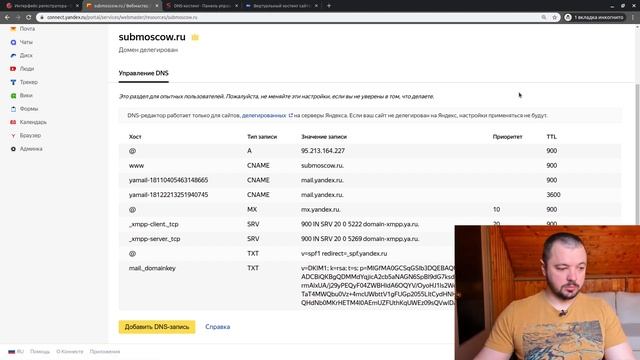Open a new browser tab with plus

tap(329, 6)
